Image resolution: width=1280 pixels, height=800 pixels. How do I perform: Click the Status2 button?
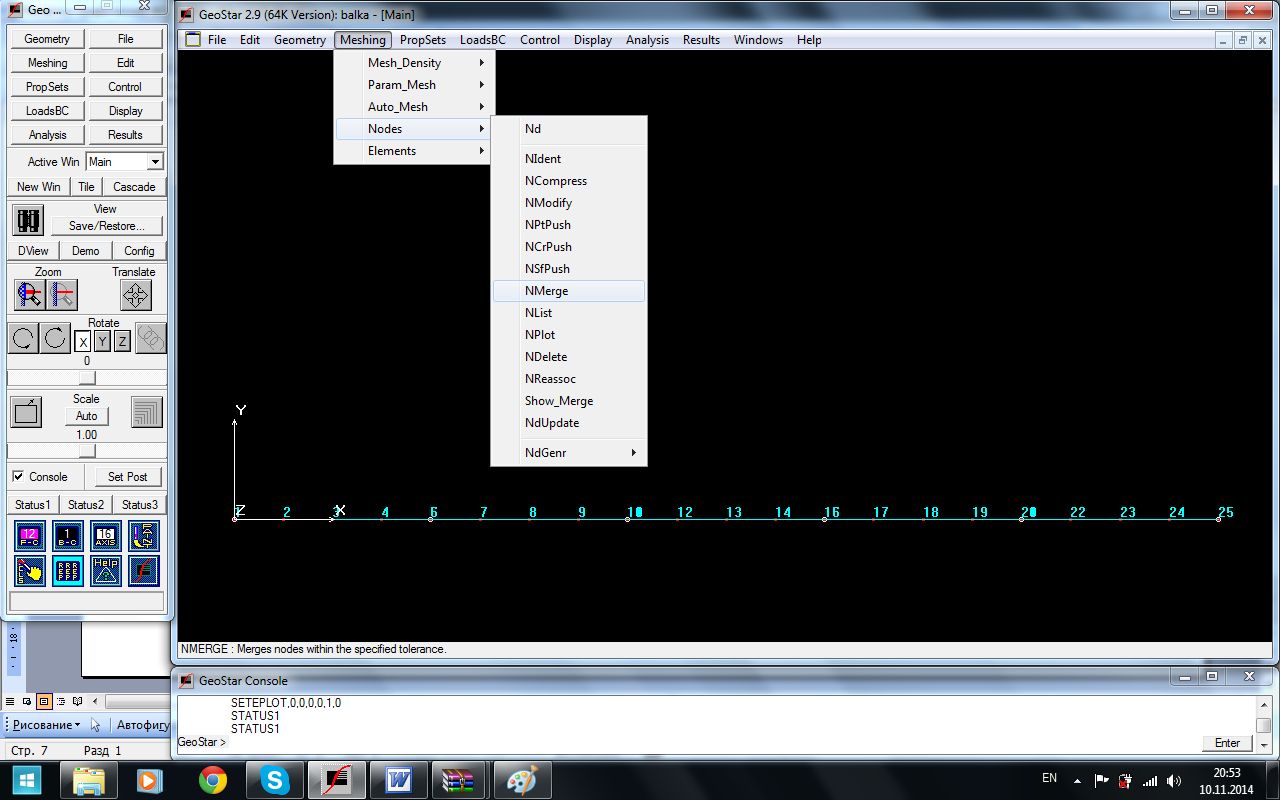(86, 505)
